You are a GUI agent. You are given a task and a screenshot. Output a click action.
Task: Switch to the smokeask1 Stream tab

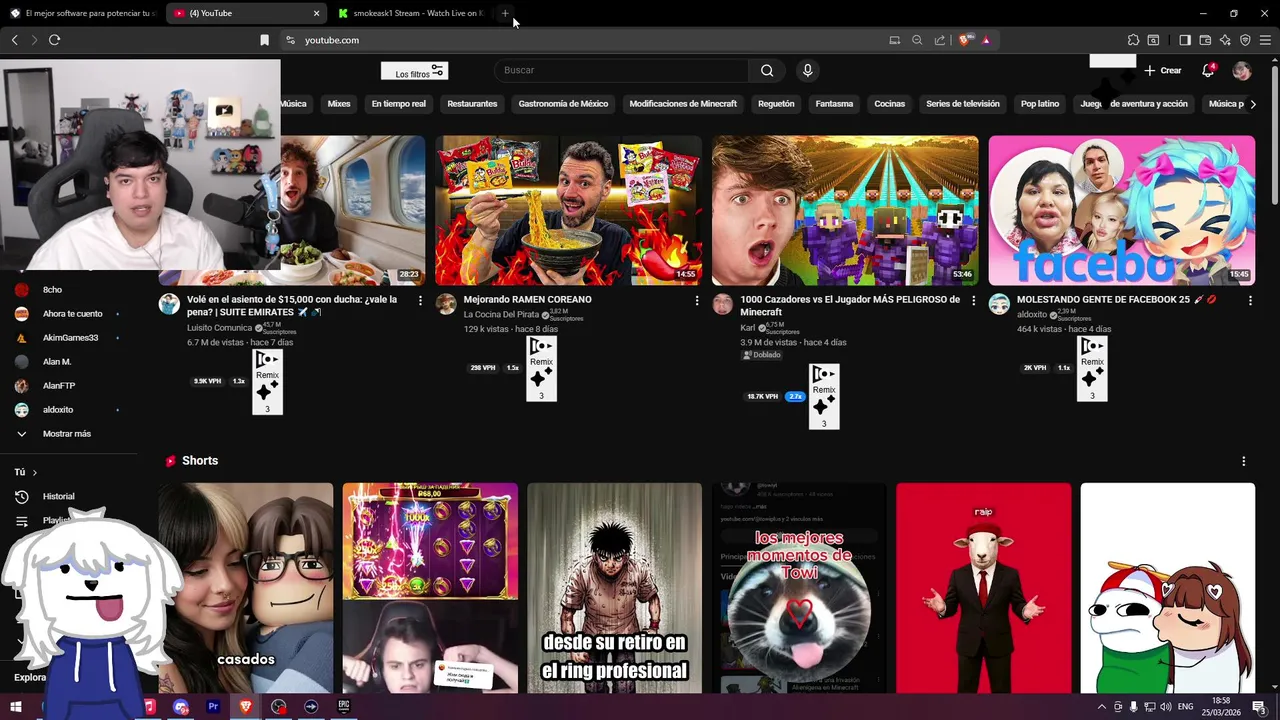click(410, 13)
